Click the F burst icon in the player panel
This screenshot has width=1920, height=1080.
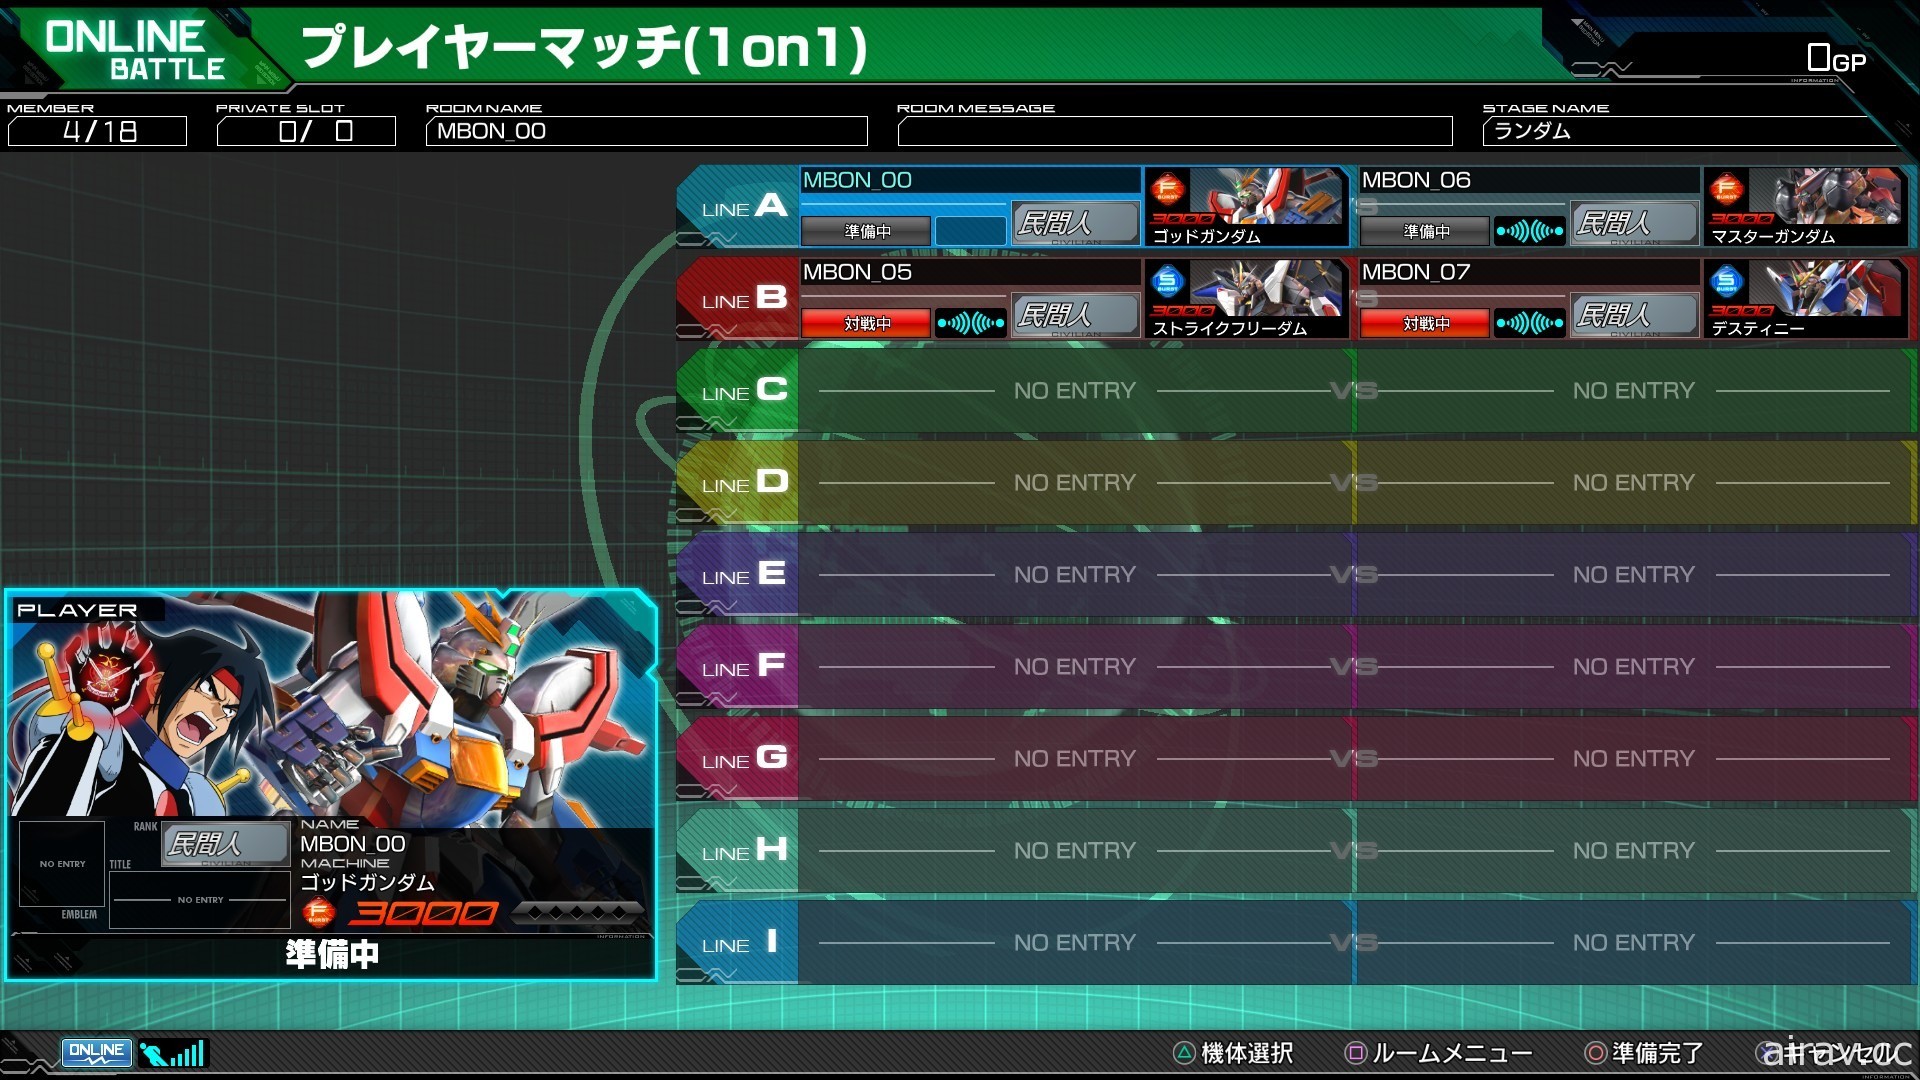pyautogui.click(x=318, y=911)
